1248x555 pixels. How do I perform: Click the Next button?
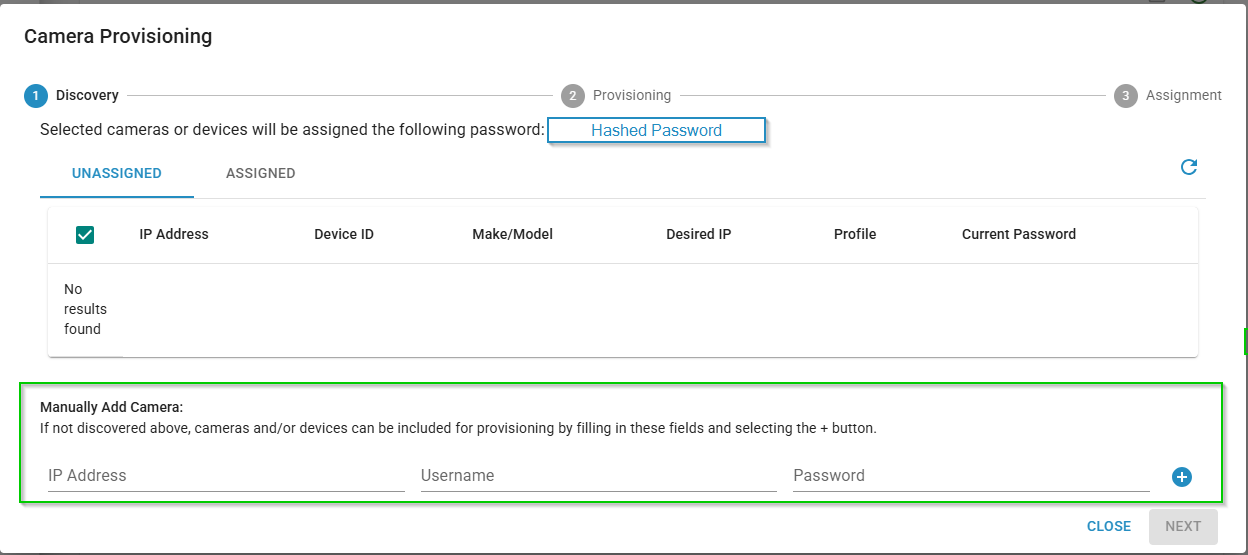(1182, 526)
